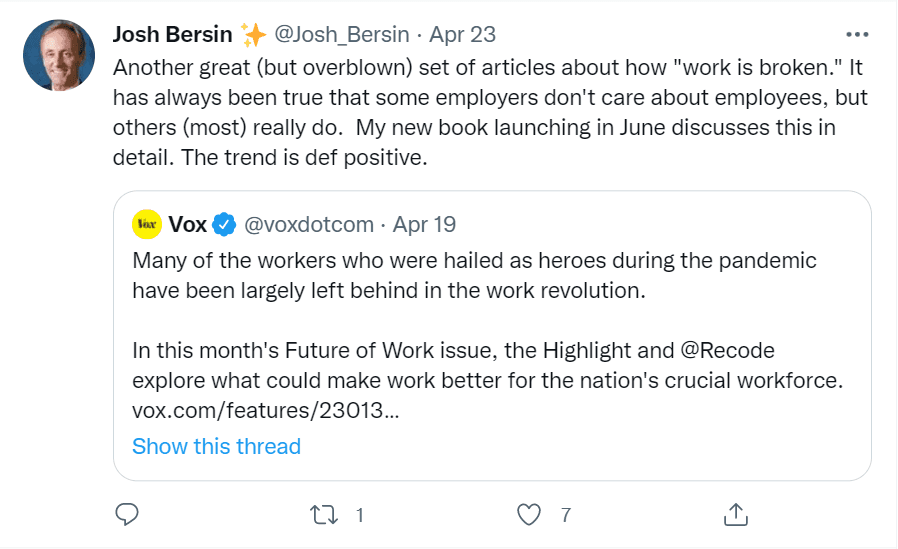Viewport: 898px width, 549px height.
Task: Click Vox's blue verified badge
Action: [225, 224]
